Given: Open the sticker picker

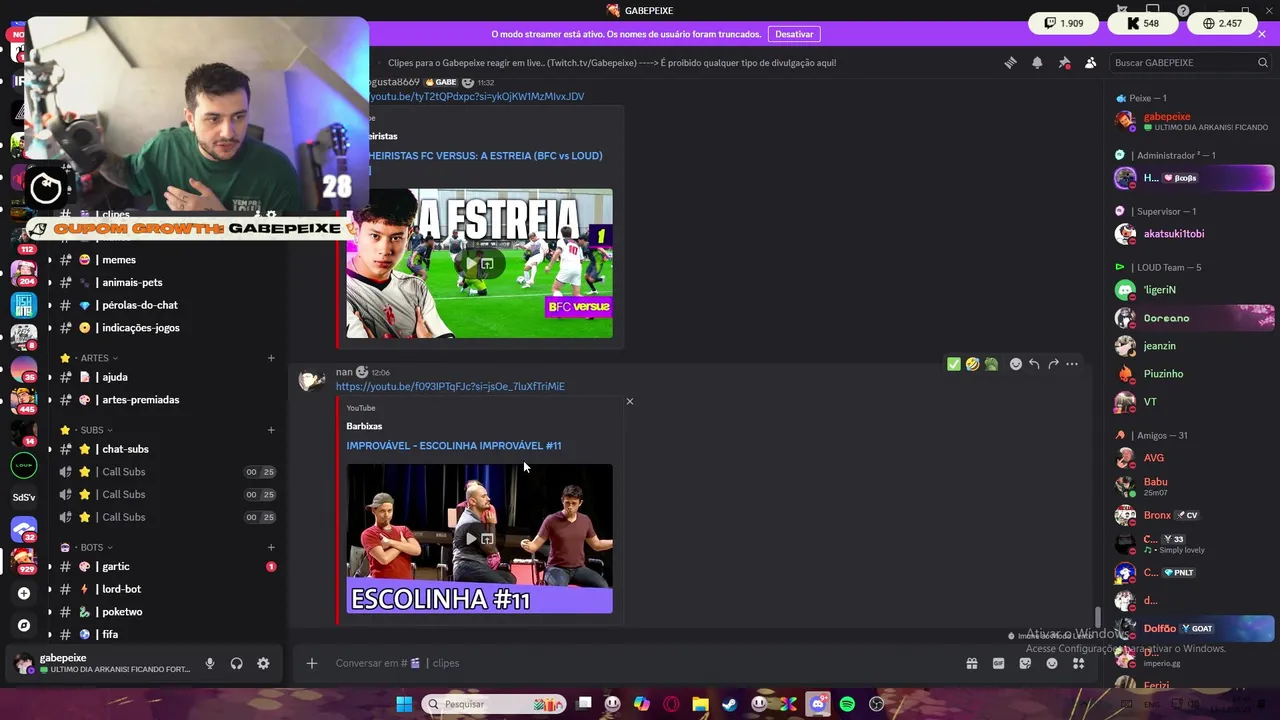Looking at the screenshot, I should 1025,663.
